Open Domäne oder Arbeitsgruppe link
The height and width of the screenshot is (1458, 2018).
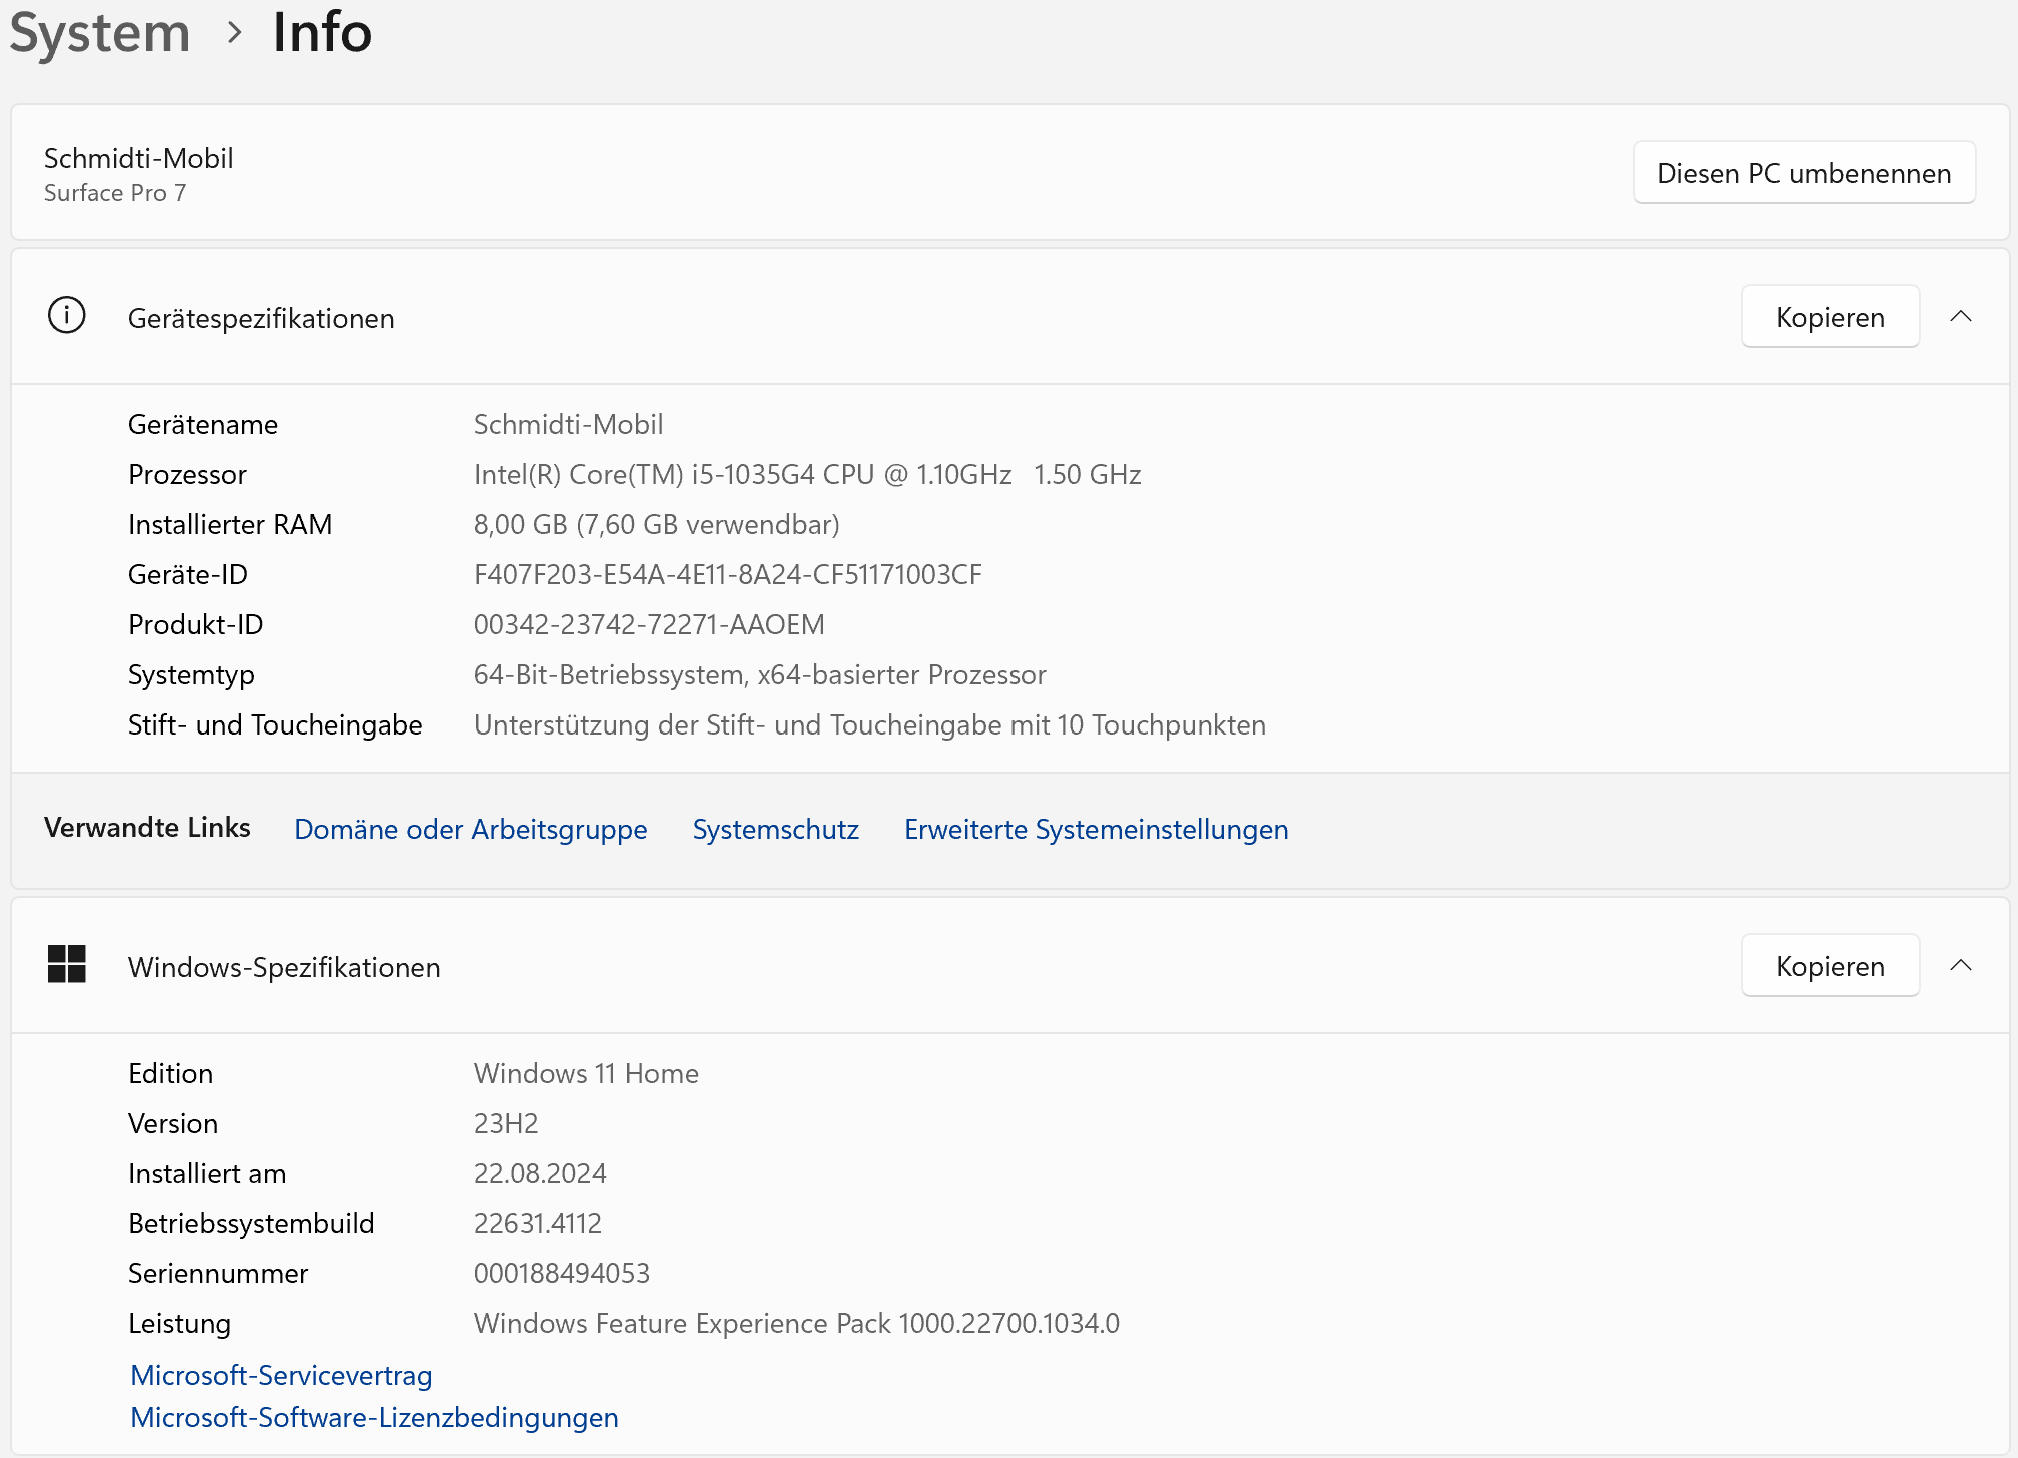470,829
